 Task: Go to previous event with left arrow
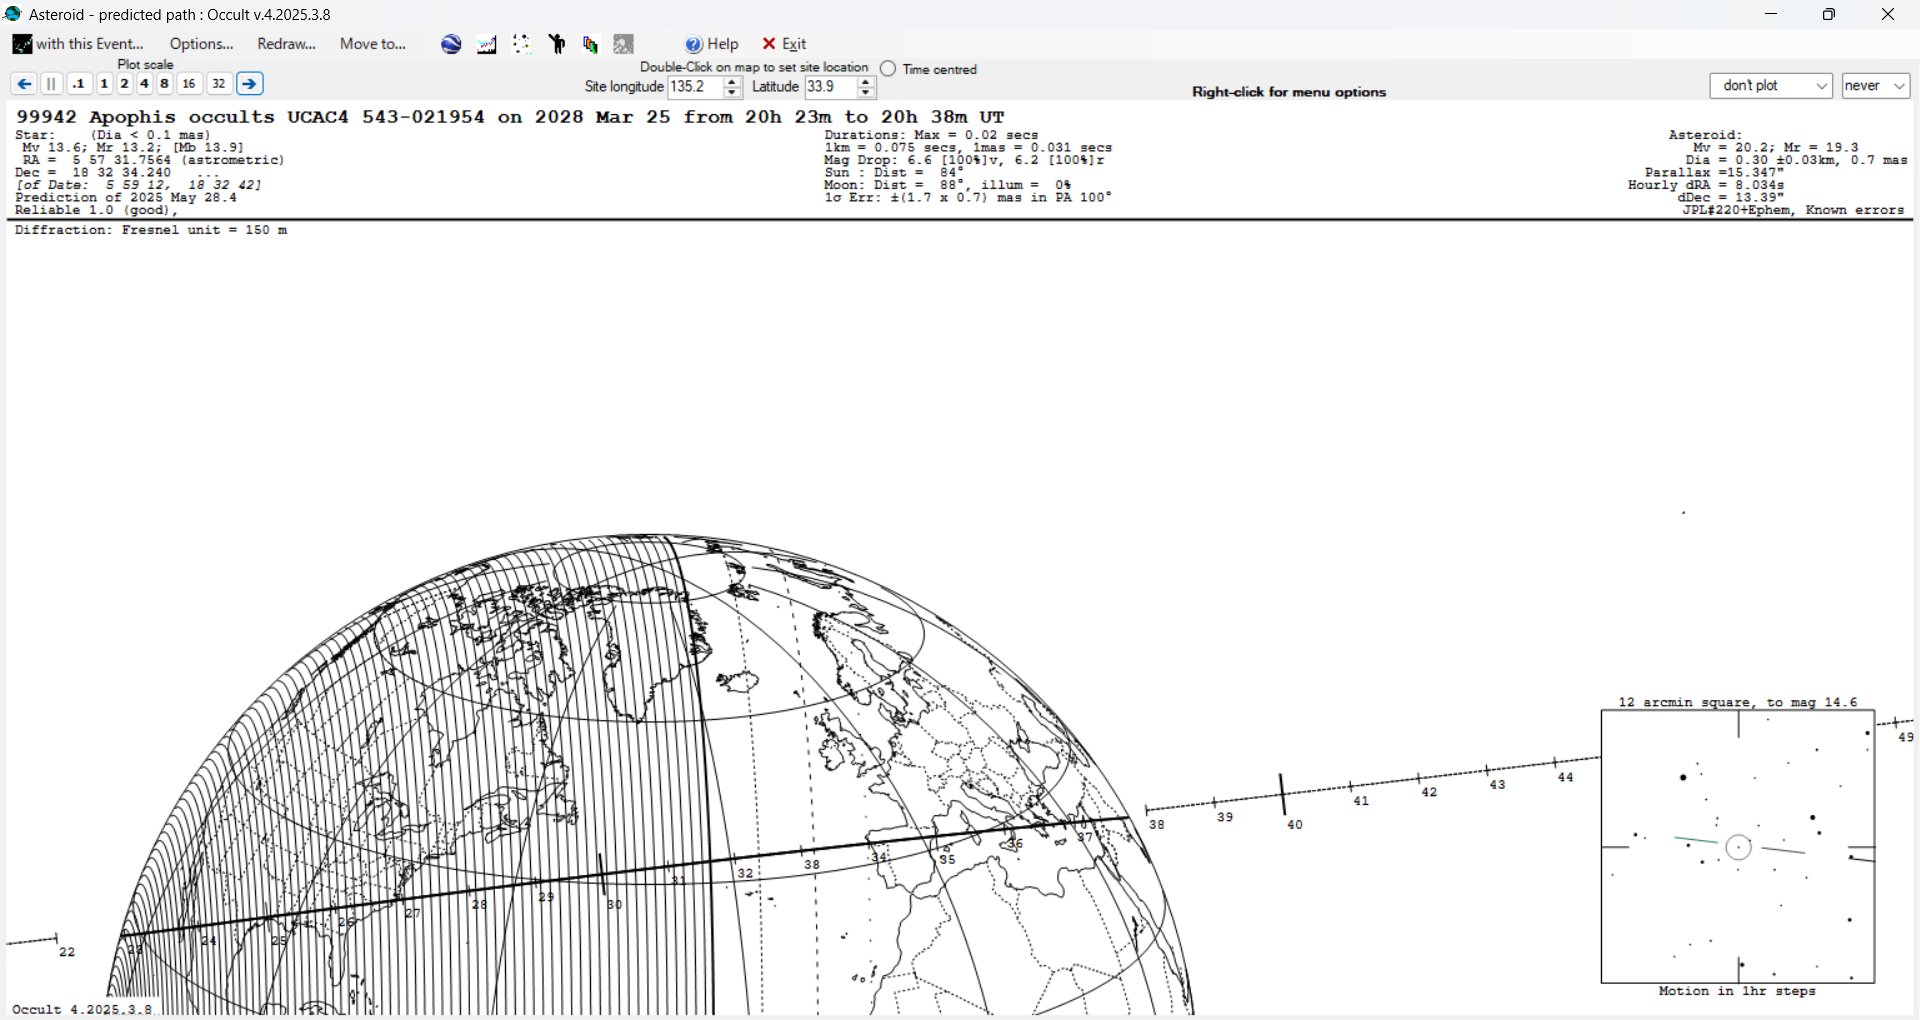coord(24,84)
